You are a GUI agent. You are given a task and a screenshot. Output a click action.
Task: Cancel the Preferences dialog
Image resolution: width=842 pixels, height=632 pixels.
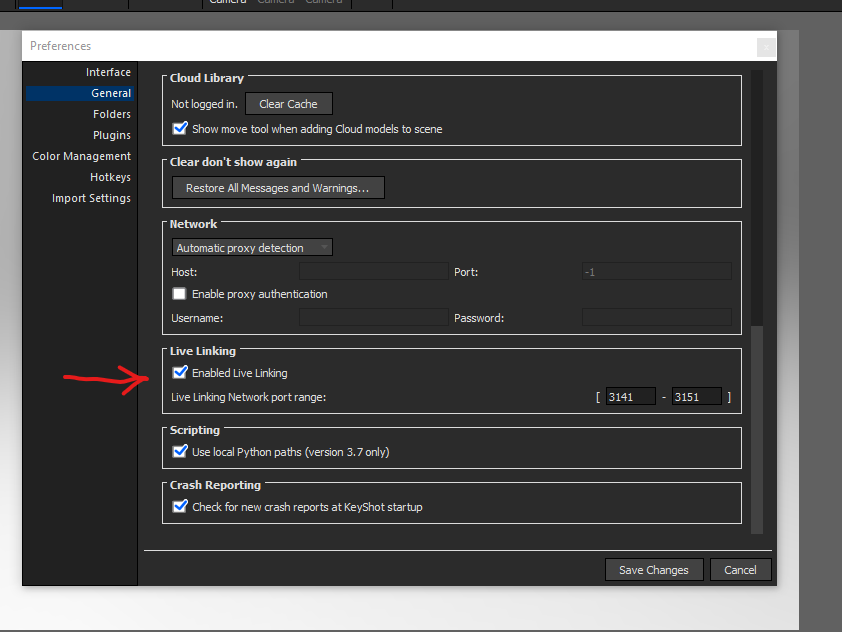[740, 569]
